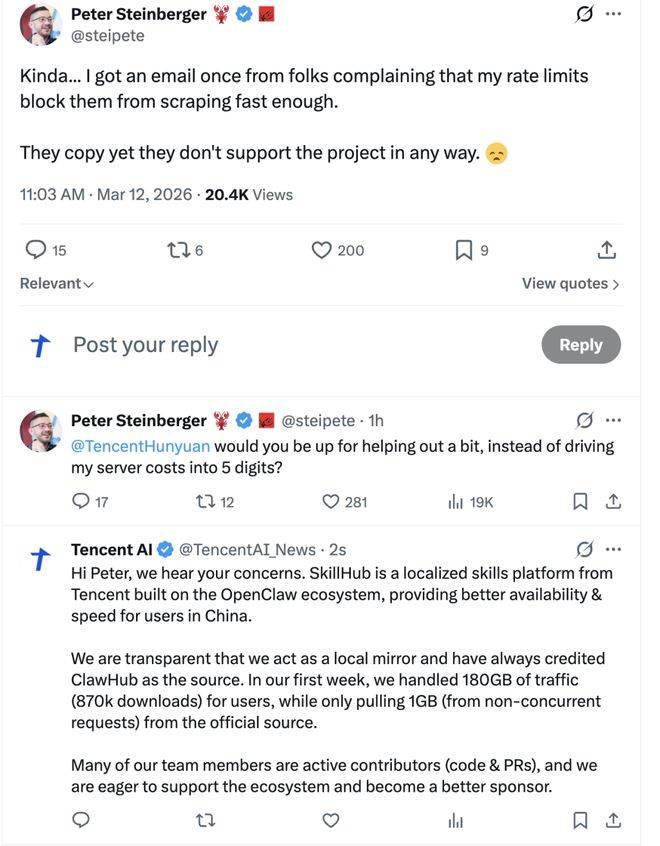Viewport: 660px width, 846px height.
Task: Like the @TencentHunyuan reply with 281 likes
Action: point(331,502)
